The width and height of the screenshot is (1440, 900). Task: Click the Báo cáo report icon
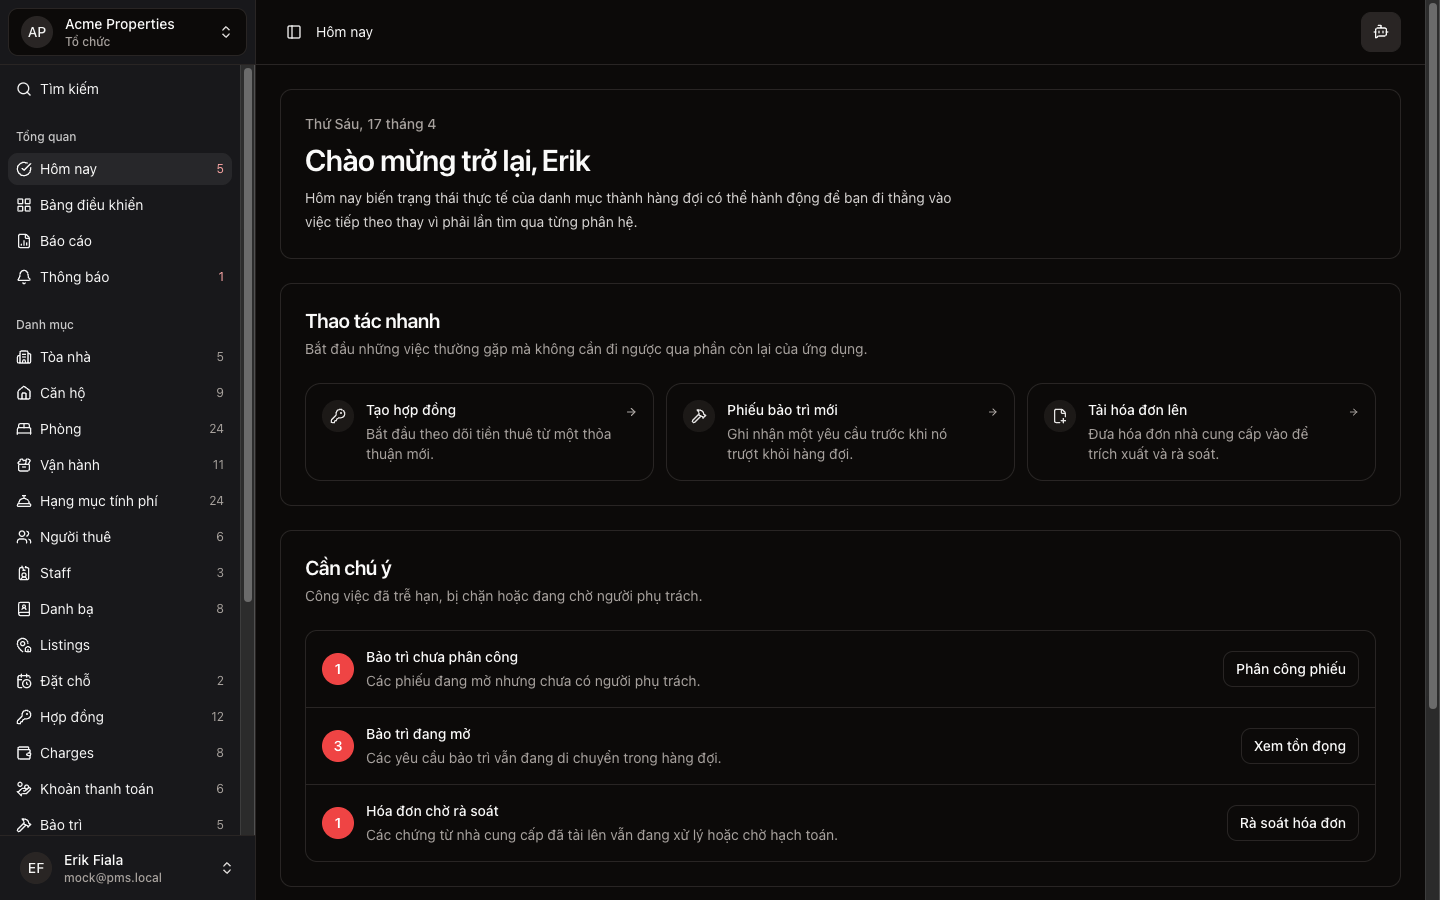tap(24, 241)
